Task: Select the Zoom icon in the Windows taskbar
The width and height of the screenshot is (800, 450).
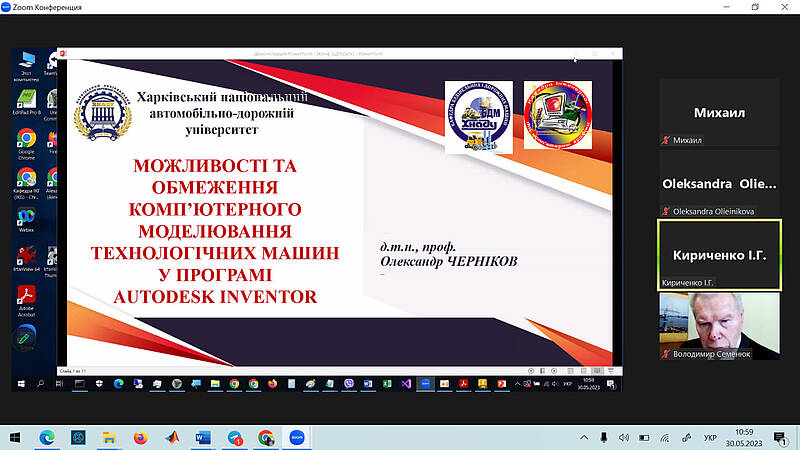Action: (297, 437)
